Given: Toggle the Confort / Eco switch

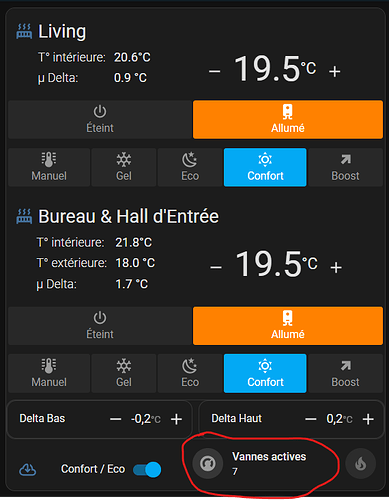Looking at the screenshot, I should [147, 470].
